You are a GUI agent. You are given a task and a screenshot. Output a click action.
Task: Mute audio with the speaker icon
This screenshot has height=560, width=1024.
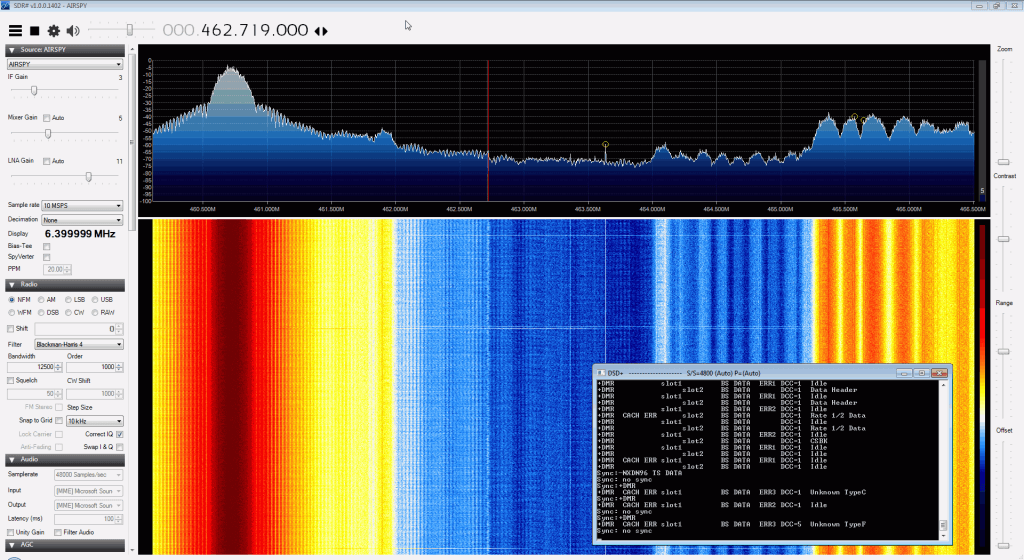pos(73,31)
